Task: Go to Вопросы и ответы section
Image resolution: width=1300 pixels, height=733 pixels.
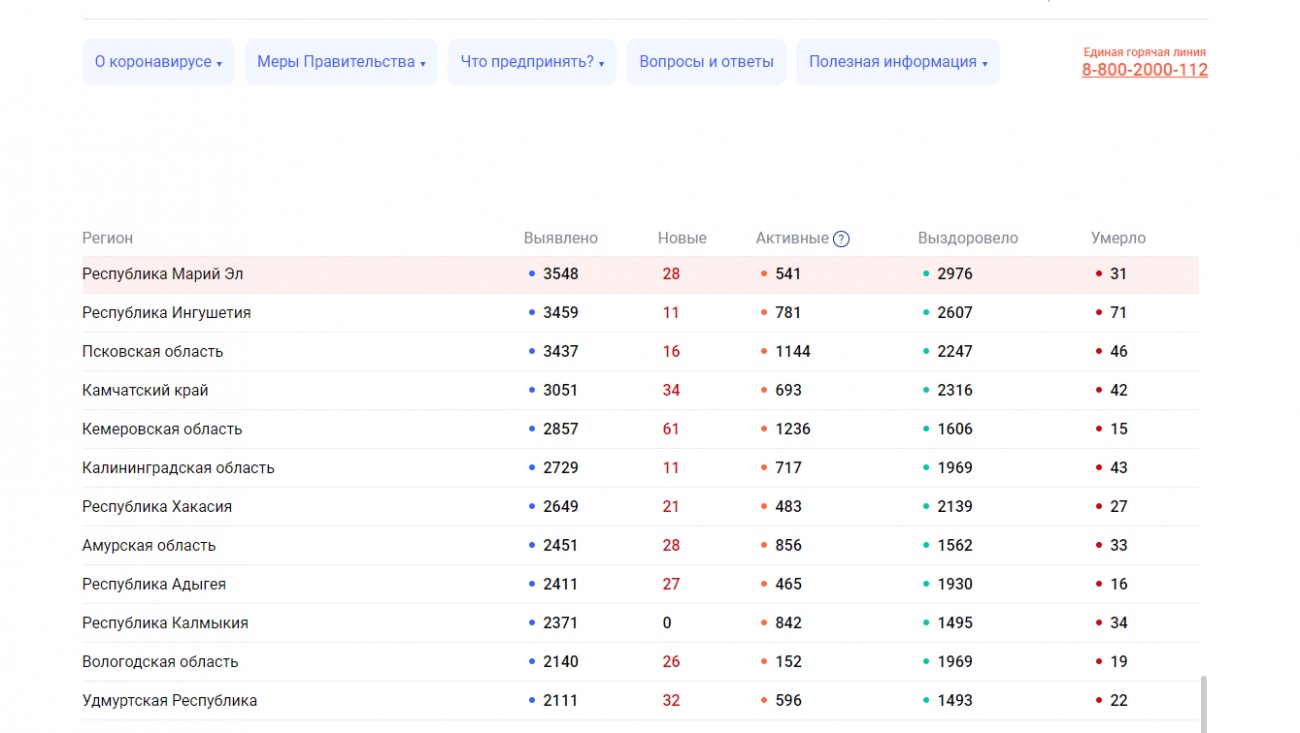Action: tap(706, 62)
